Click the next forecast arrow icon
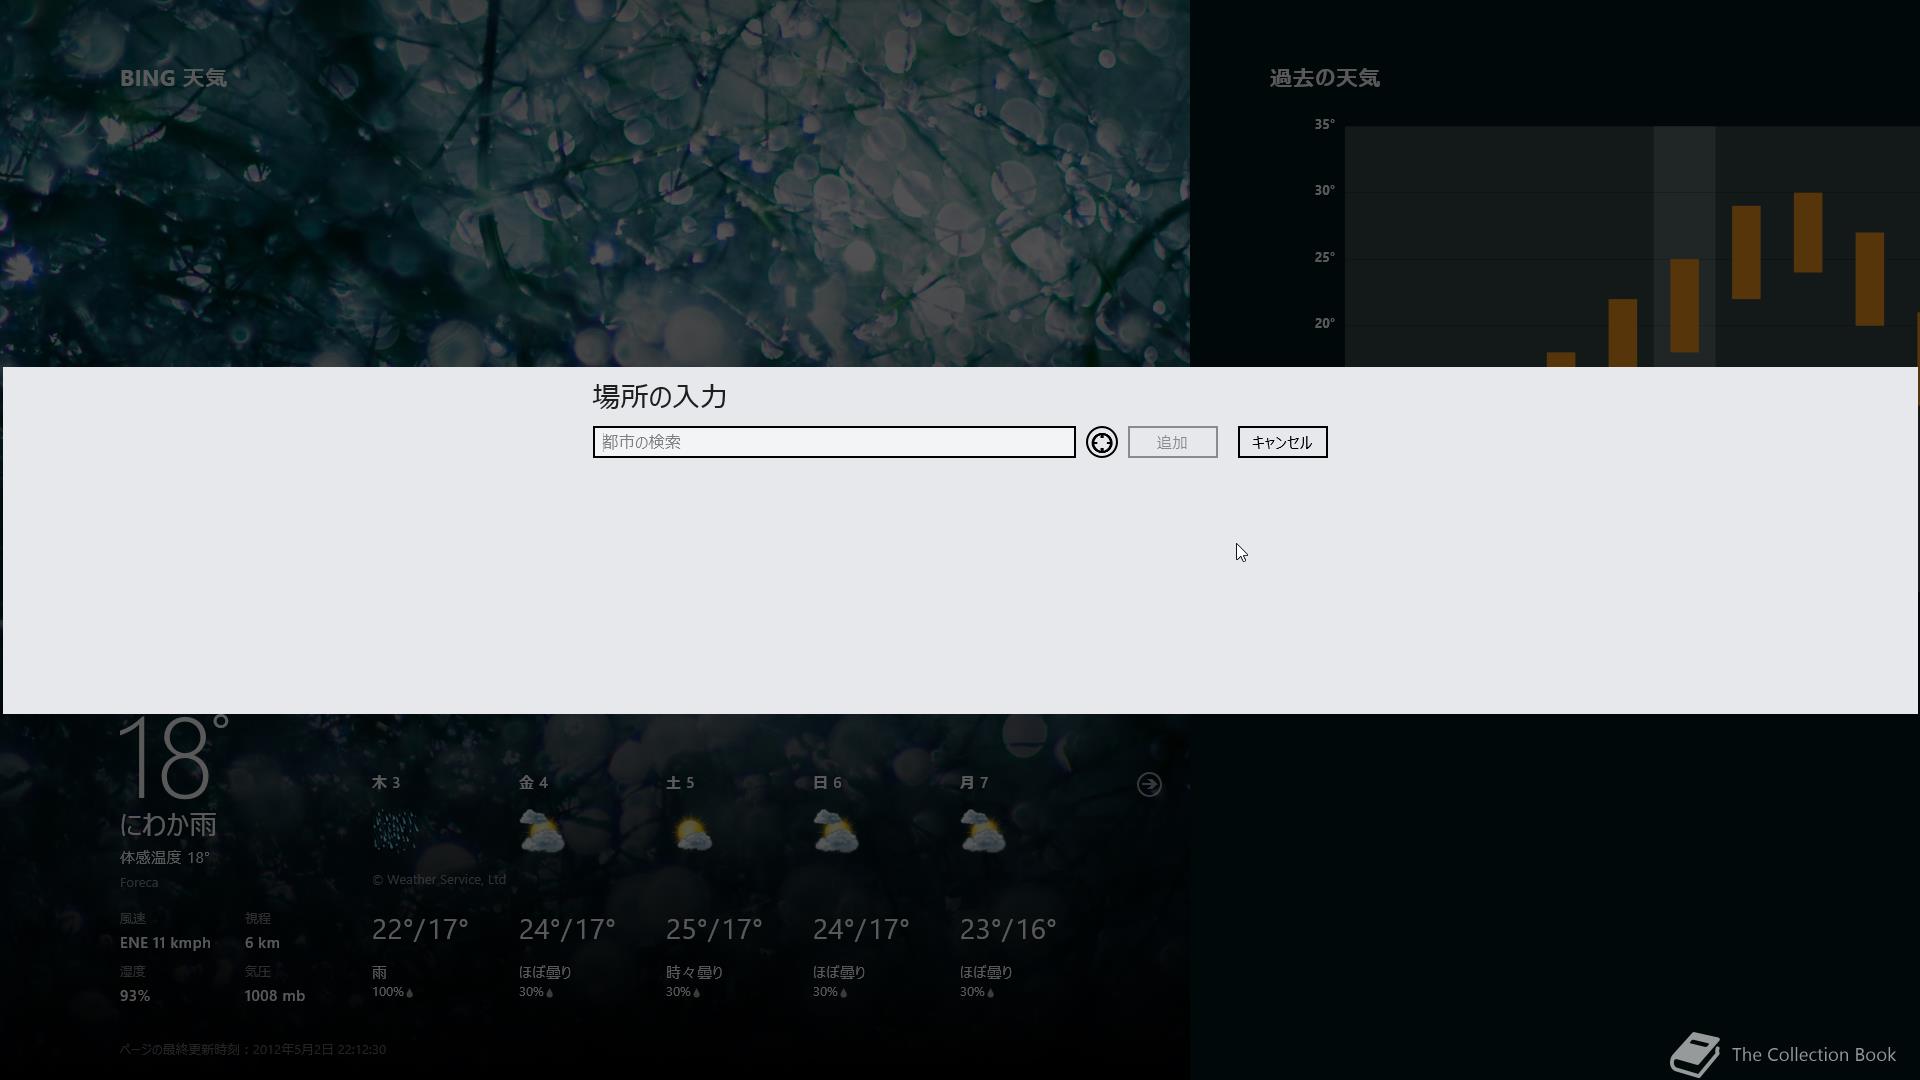The height and width of the screenshot is (1080, 1920). (x=1149, y=784)
